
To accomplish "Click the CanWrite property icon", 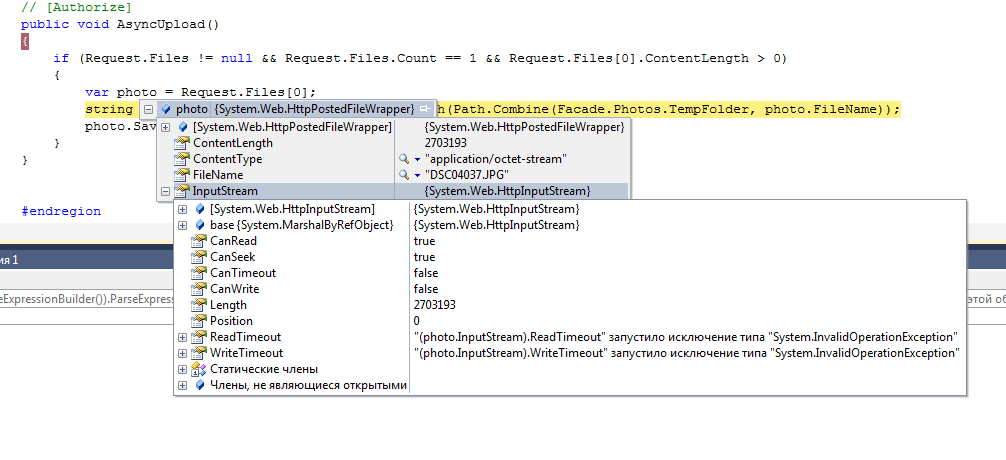I will tap(200, 289).
